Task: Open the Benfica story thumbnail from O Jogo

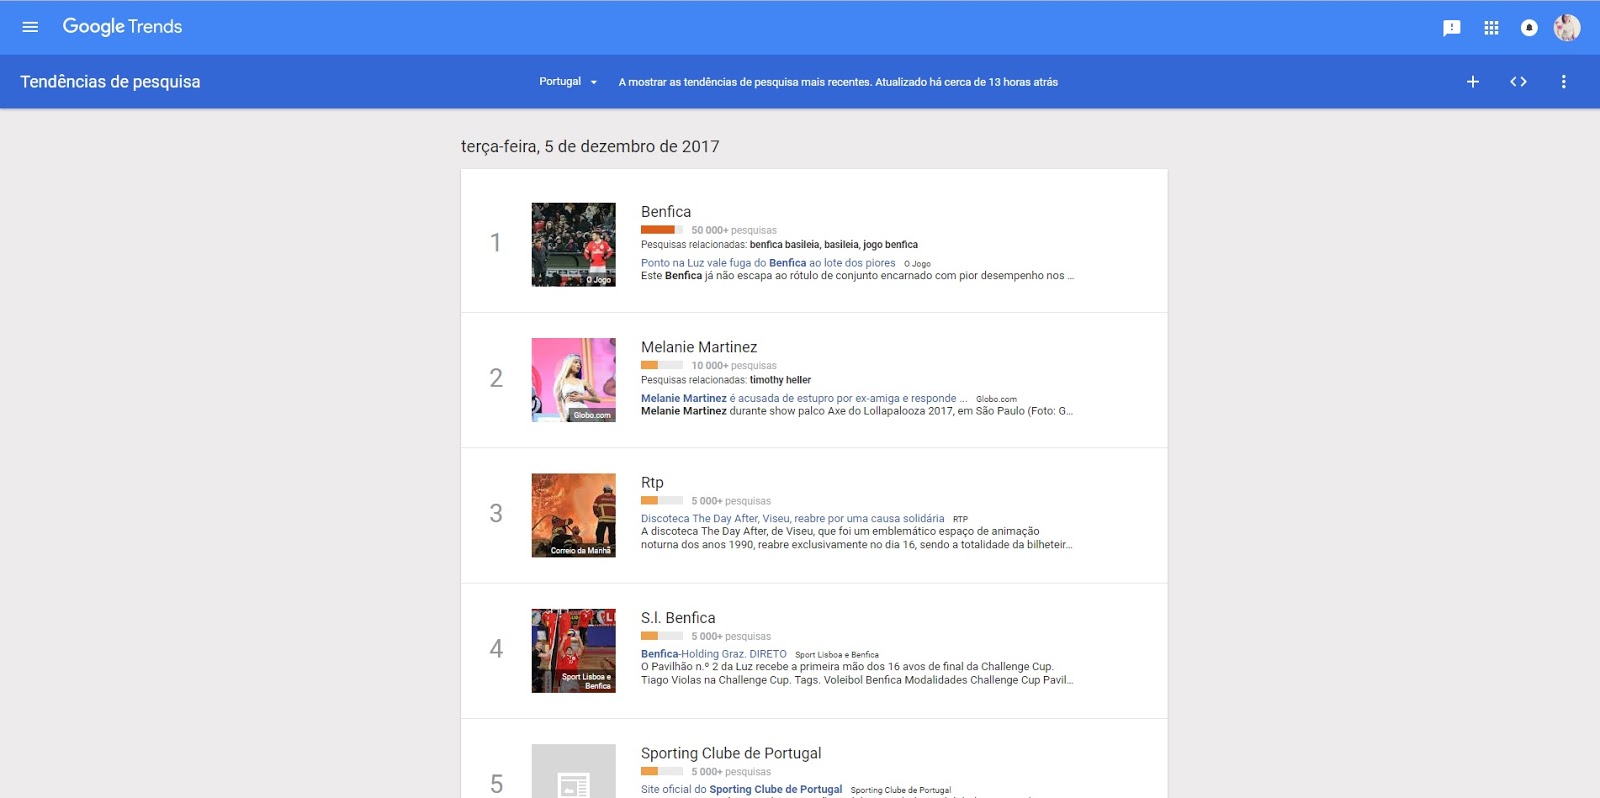Action: (574, 245)
